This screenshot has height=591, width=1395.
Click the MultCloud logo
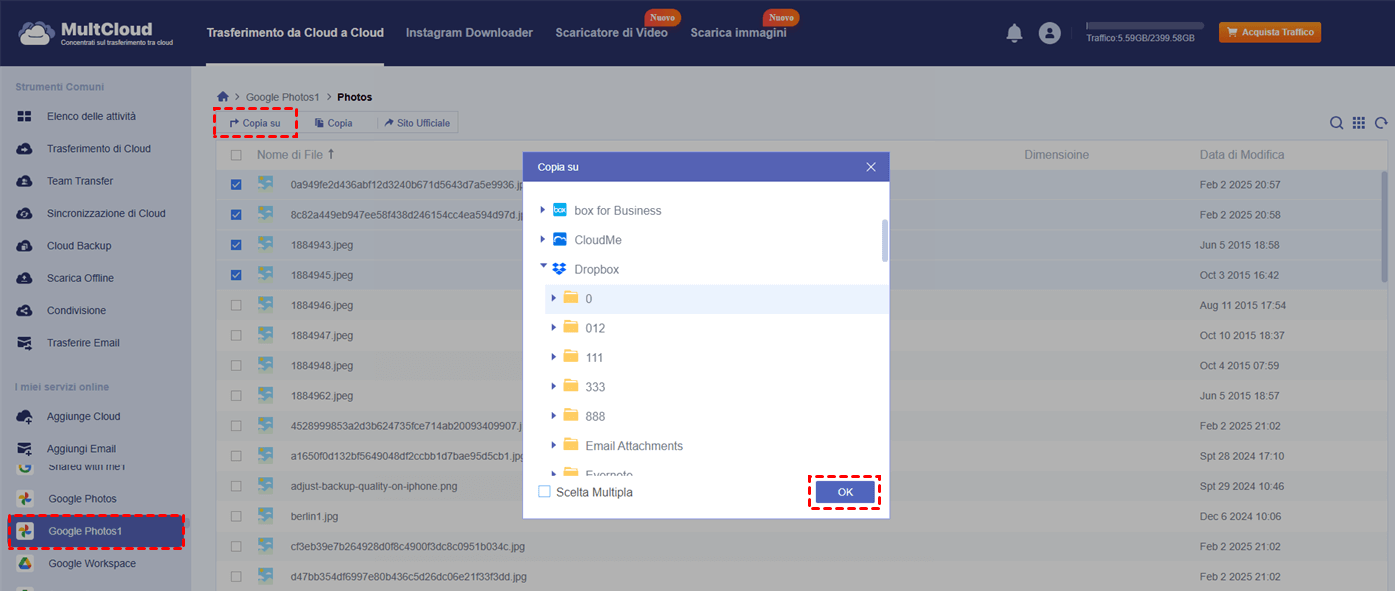(x=94, y=32)
